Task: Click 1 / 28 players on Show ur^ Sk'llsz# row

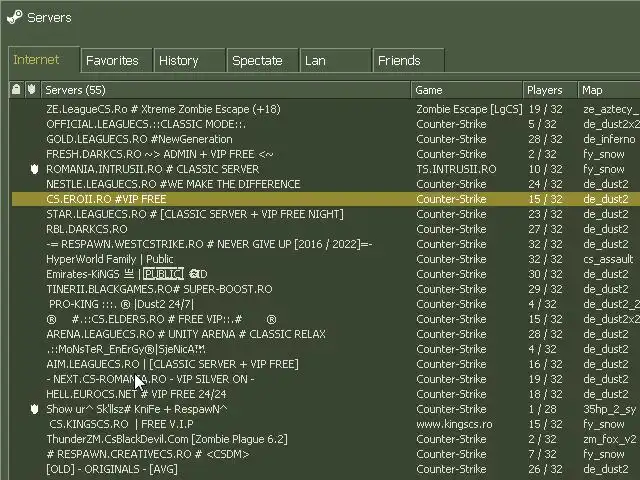Action: [542, 409]
